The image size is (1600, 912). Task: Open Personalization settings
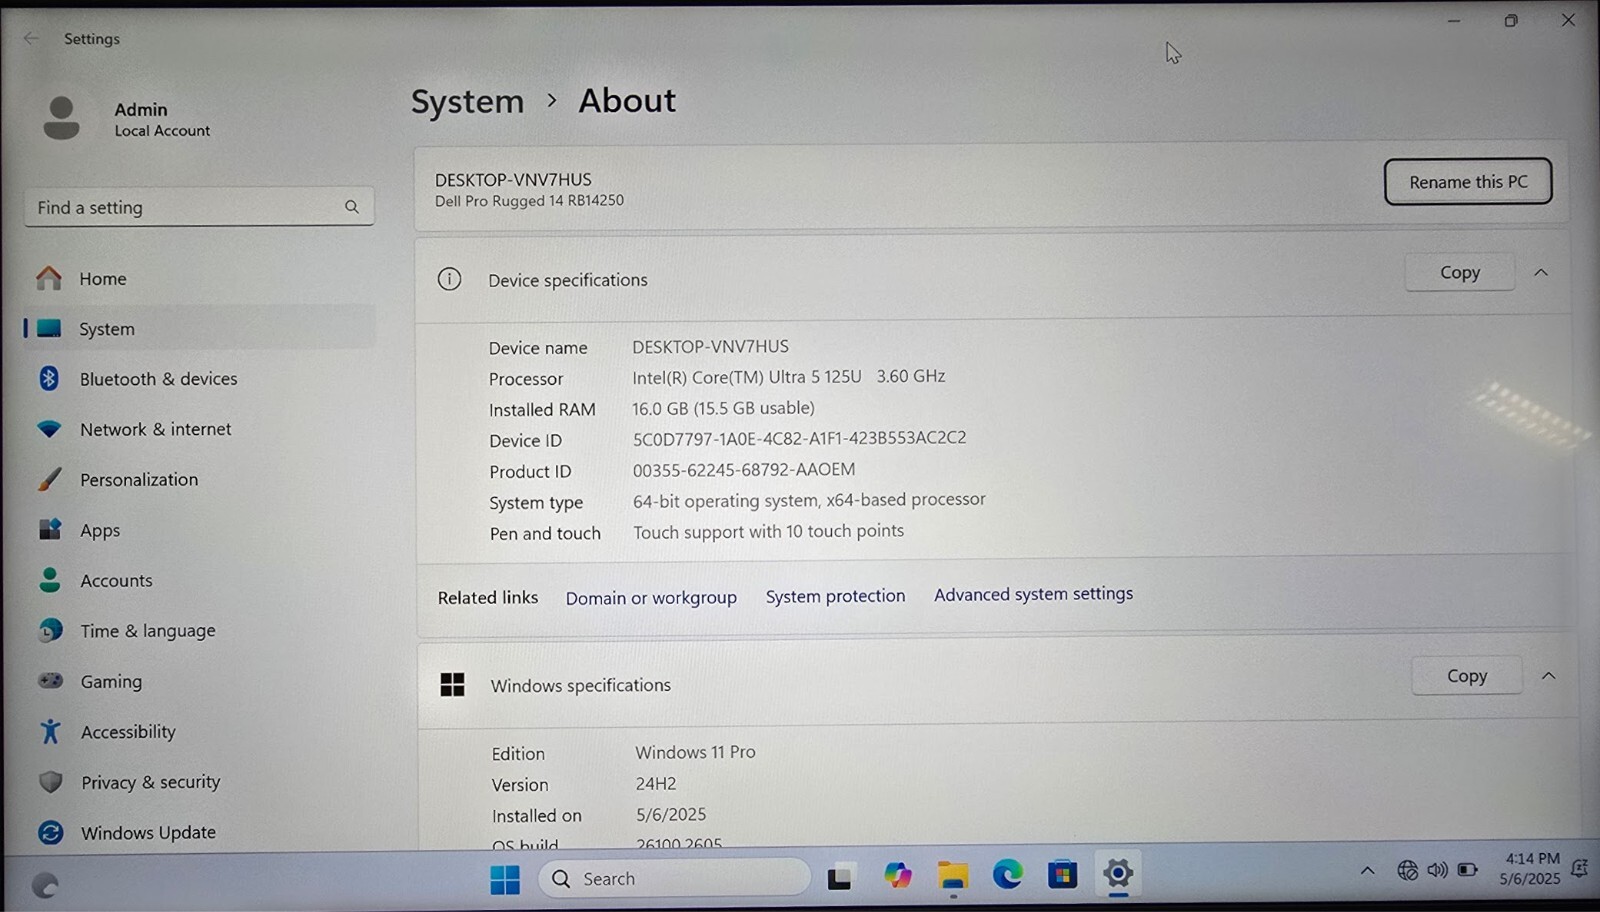(x=200, y=479)
